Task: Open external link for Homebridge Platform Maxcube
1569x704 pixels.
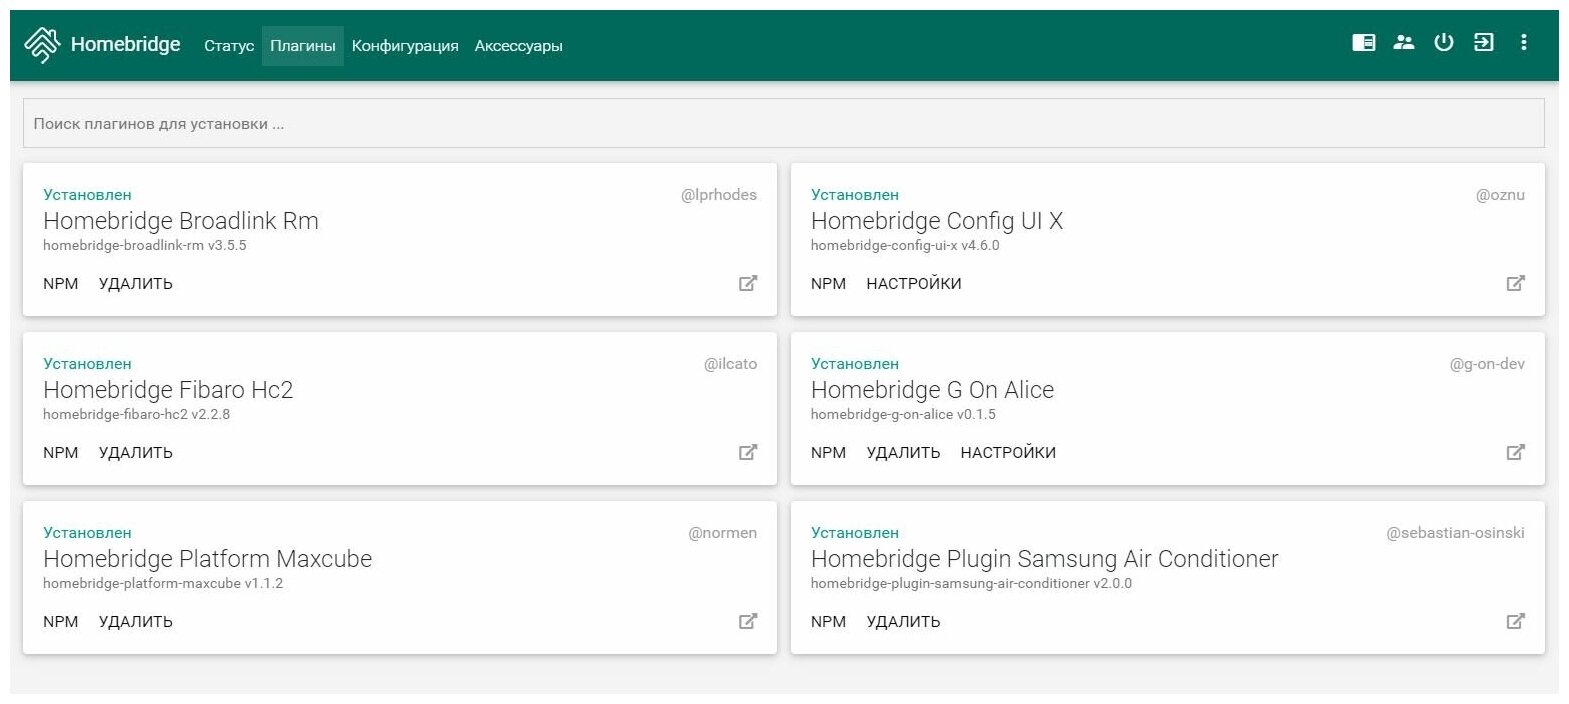Action: point(748,621)
